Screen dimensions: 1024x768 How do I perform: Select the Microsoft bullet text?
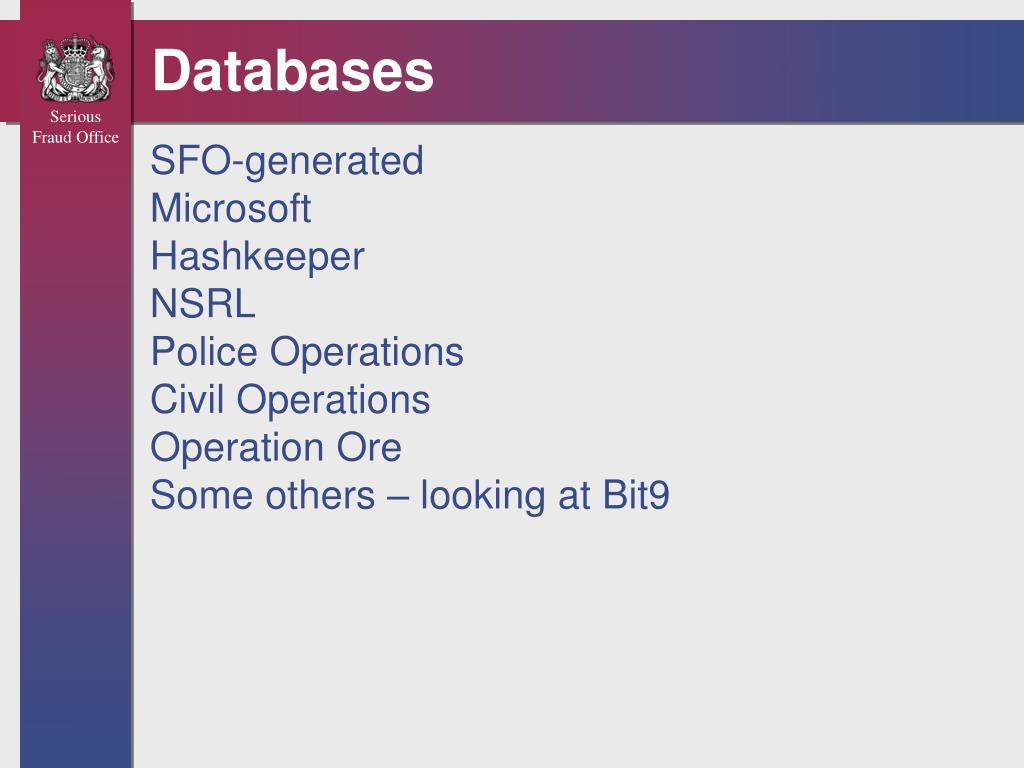(231, 208)
